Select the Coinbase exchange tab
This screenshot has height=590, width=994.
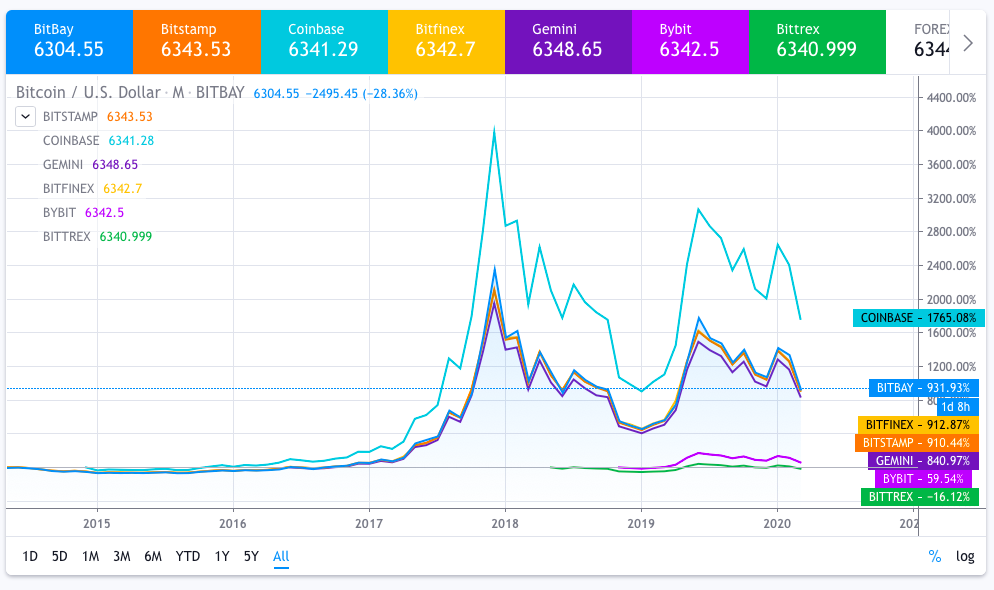click(x=324, y=42)
